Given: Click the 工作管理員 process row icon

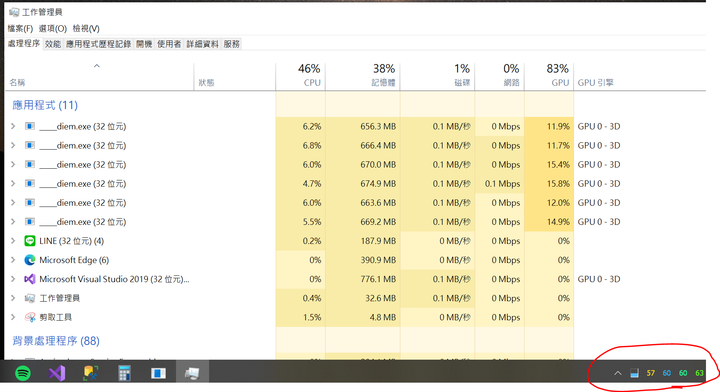Looking at the screenshot, I should pos(30,298).
